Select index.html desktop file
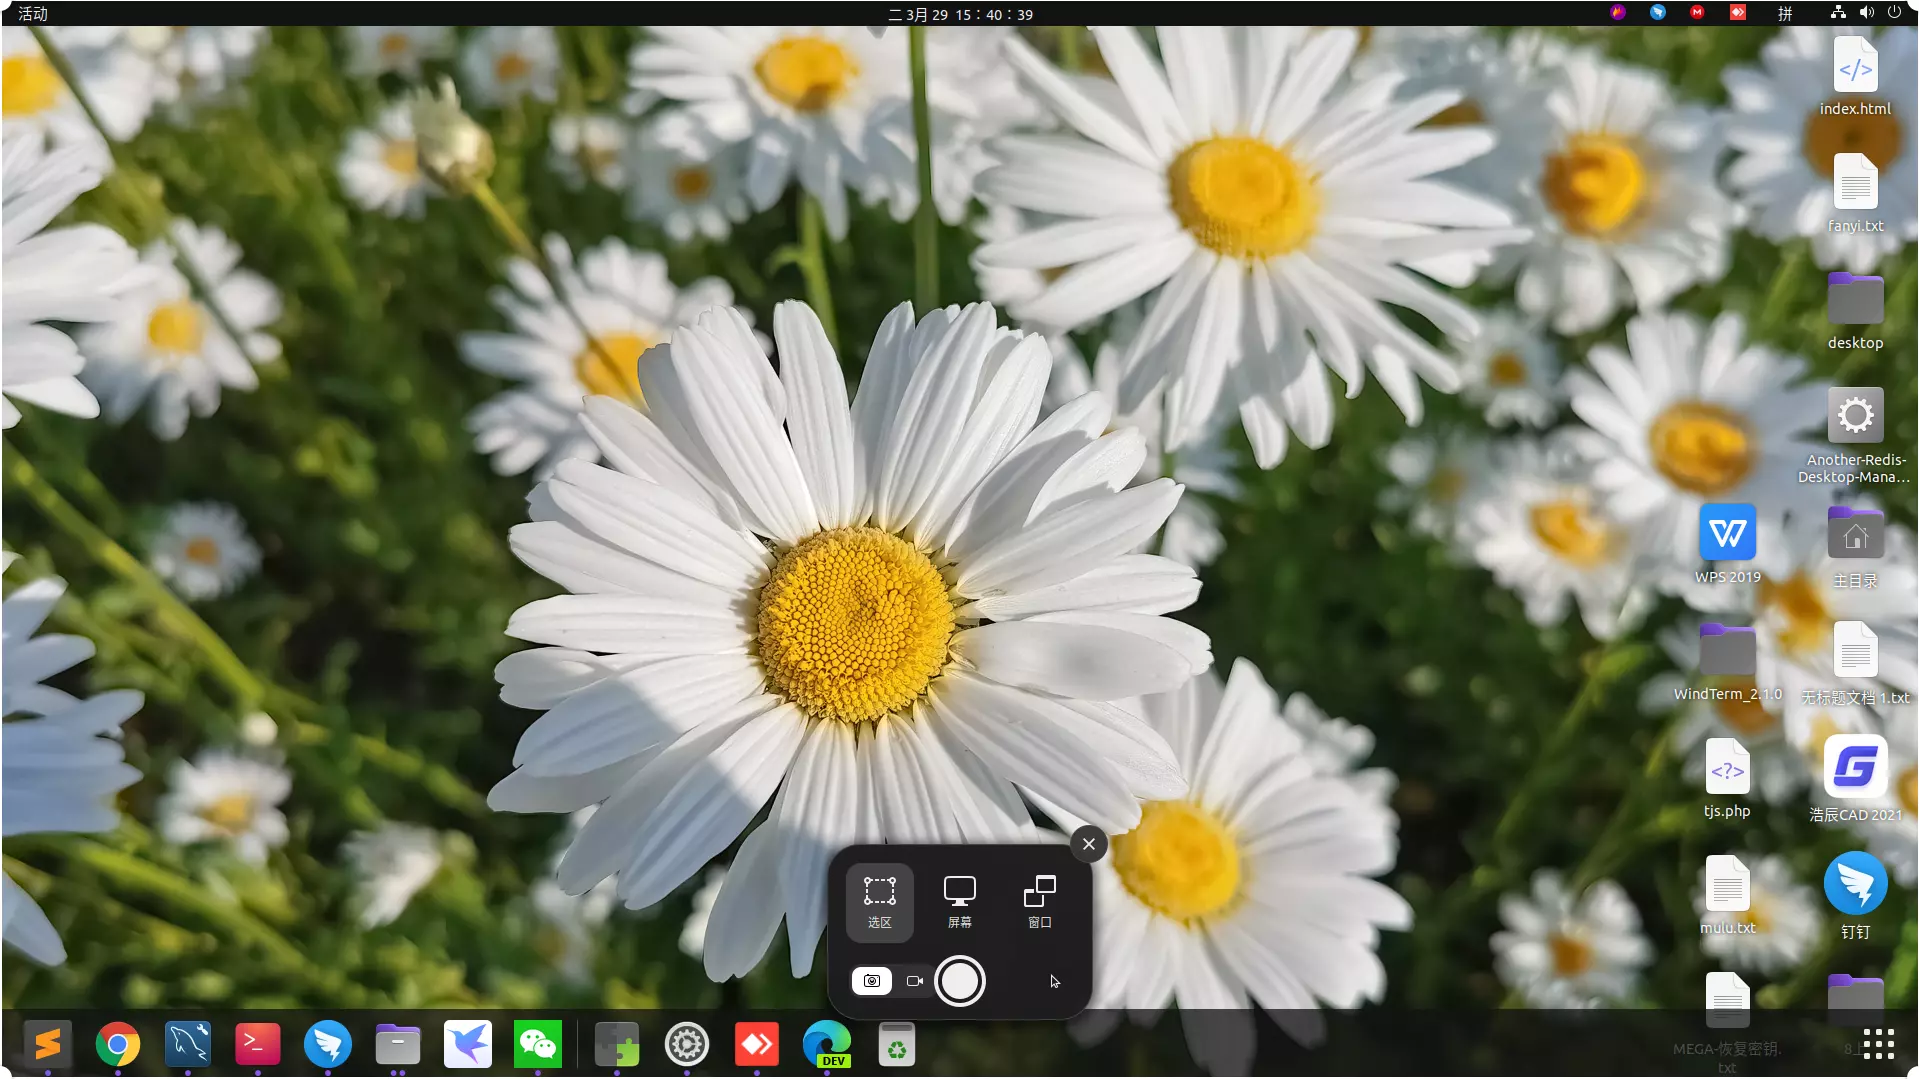The height and width of the screenshot is (1079, 1919). (x=1855, y=77)
